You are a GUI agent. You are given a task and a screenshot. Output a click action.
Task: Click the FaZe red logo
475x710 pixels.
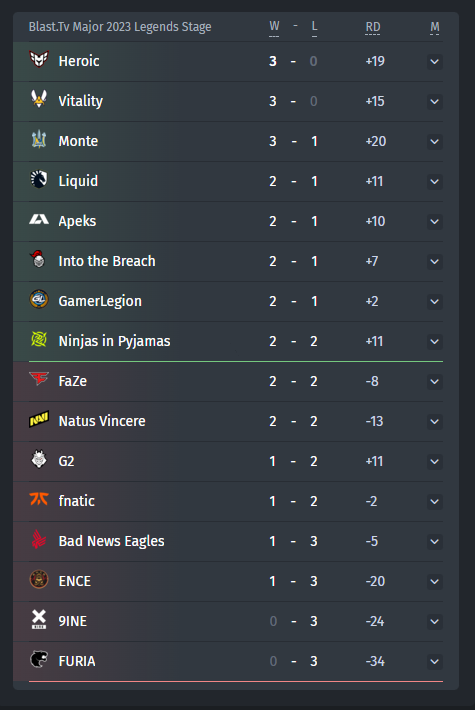(39, 379)
